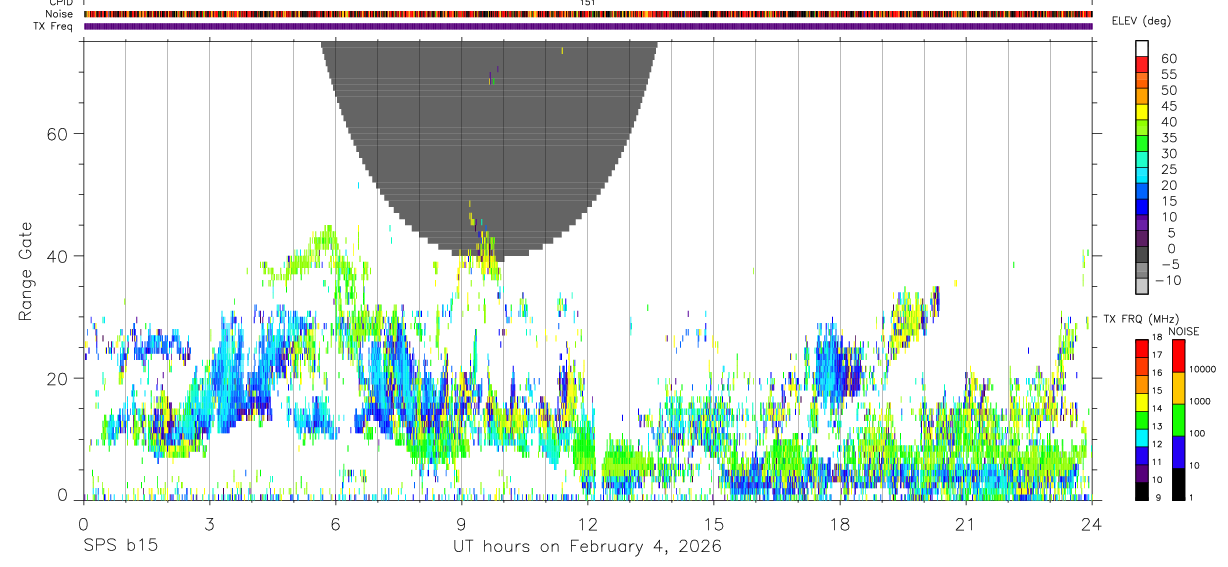The image size is (1228, 567).
Task: Click the white top swatch of the ELEV colorbar
Action: click(1142, 48)
